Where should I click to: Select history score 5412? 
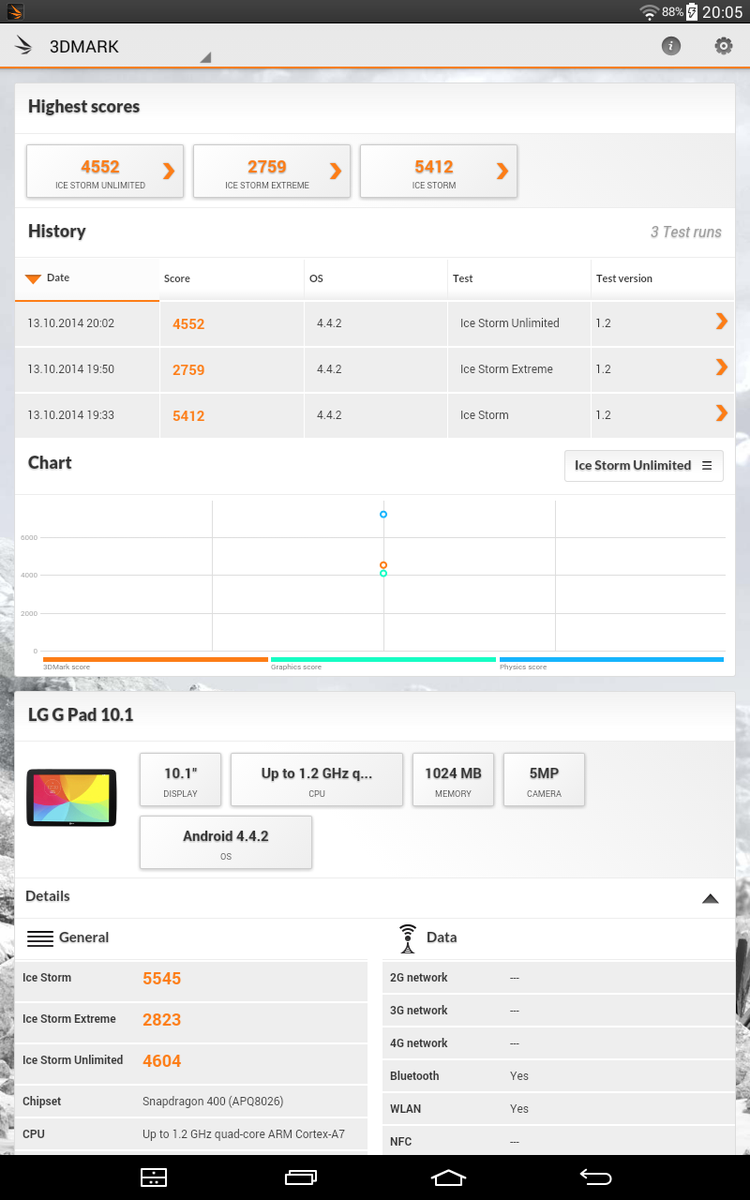click(188, 416)
